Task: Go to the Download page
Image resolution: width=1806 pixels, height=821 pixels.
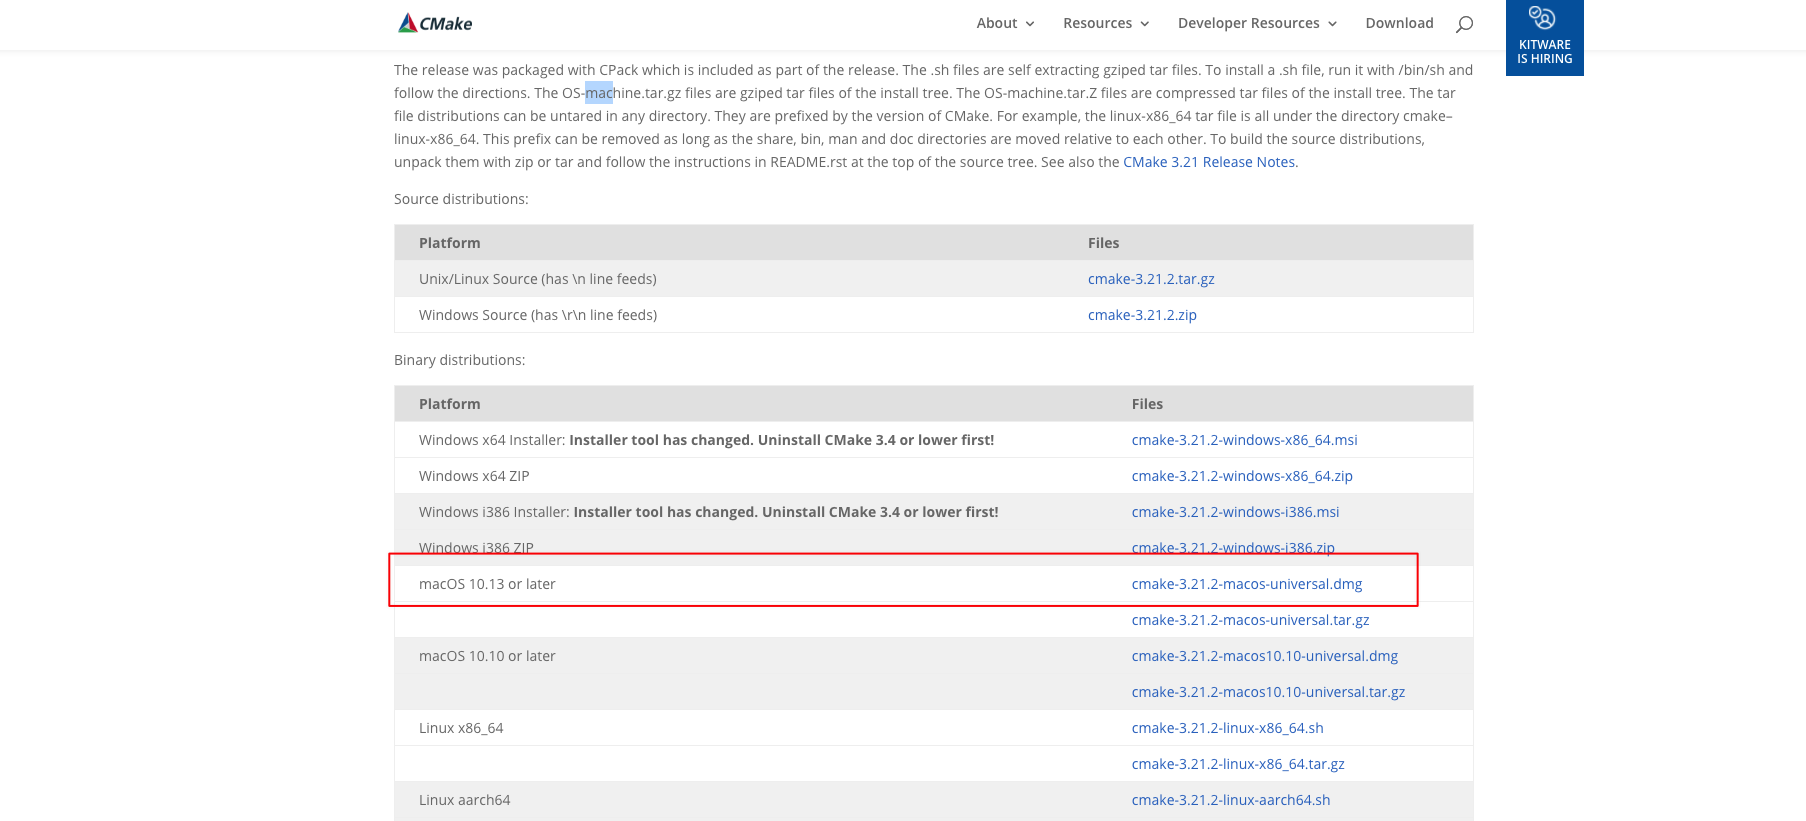Action: [1399, 23]
